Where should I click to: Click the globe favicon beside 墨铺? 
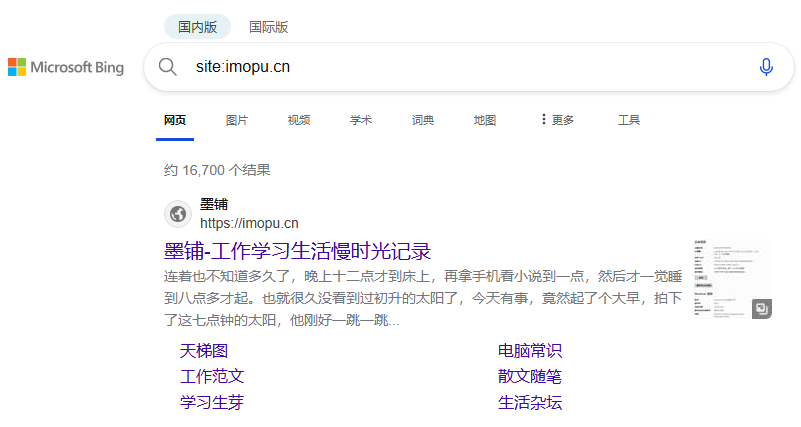click(x=178, y=214)
